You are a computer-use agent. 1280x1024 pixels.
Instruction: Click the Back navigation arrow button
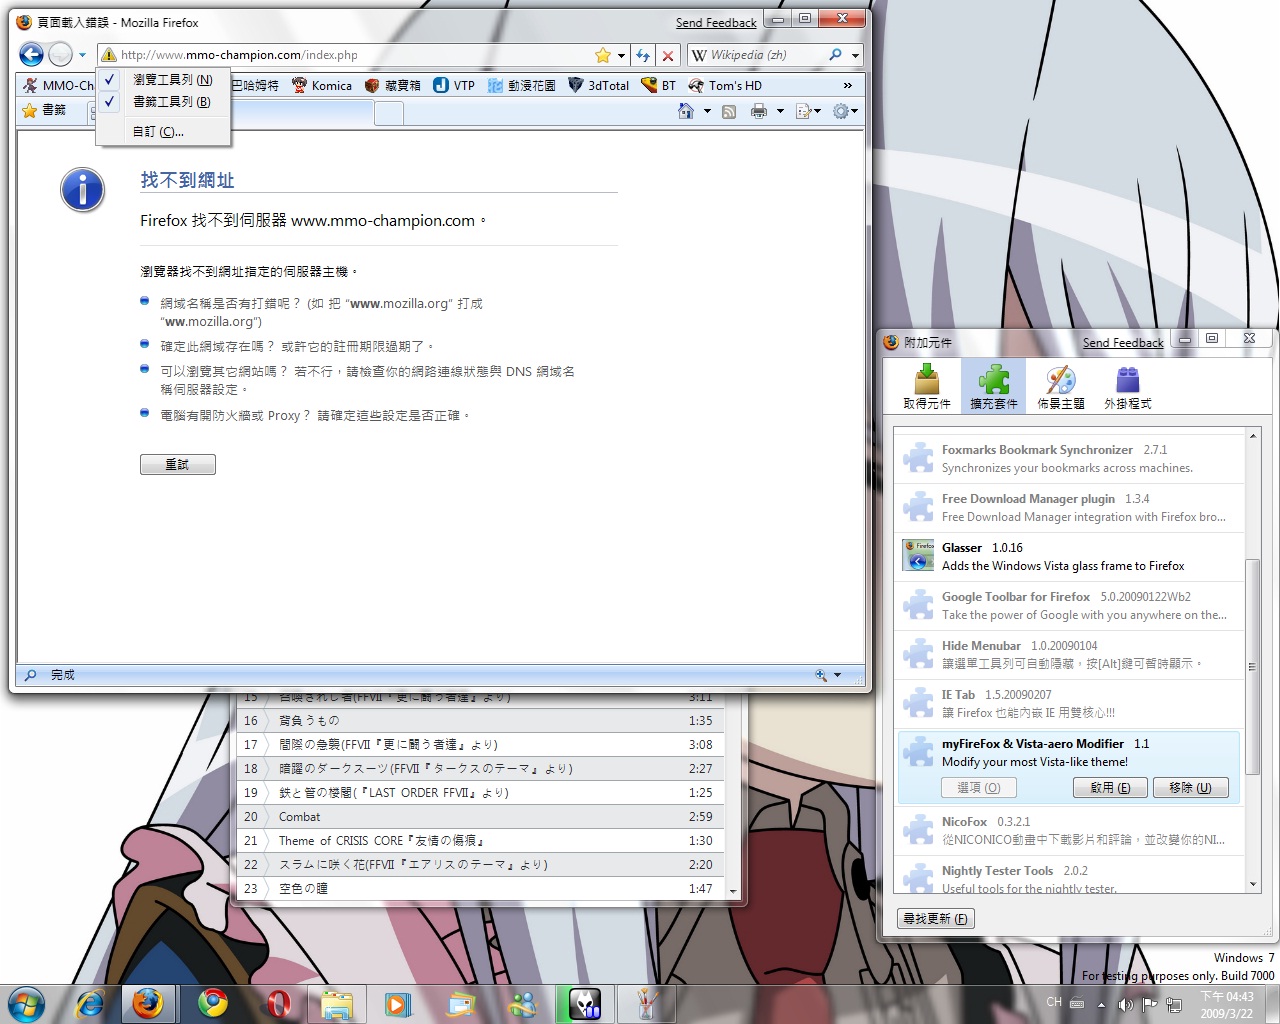31,55
